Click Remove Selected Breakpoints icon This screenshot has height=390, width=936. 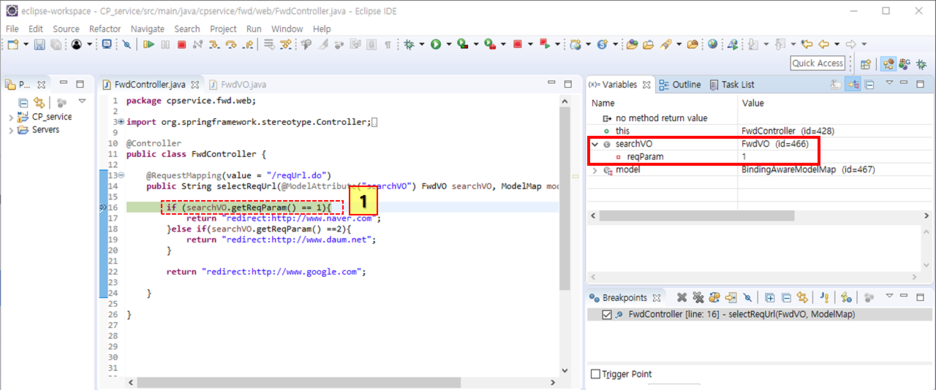(x=682, y=297)
